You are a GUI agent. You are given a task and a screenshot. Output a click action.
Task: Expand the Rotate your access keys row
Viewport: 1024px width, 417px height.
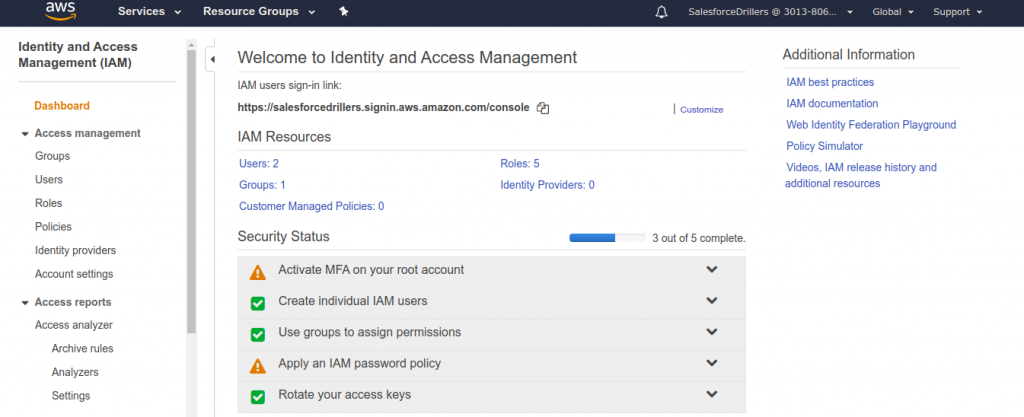(712, 394)
